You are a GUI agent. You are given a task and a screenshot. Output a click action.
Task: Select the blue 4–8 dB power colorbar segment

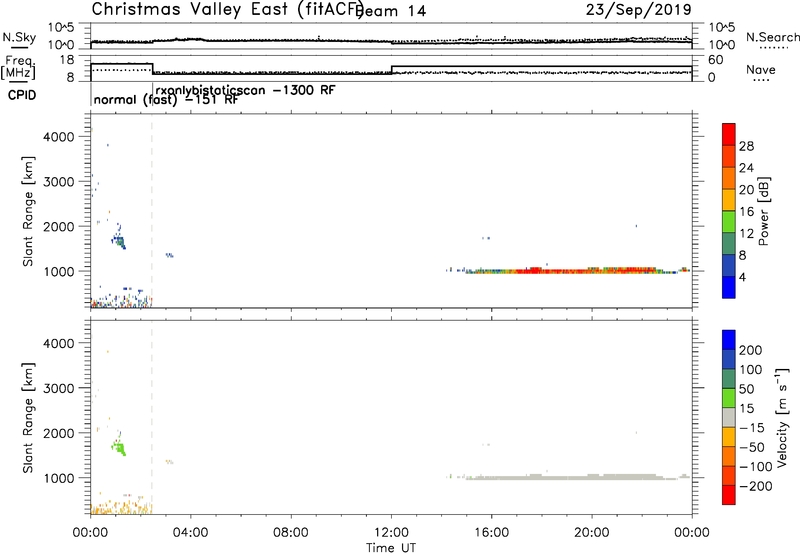click(729, 265)
